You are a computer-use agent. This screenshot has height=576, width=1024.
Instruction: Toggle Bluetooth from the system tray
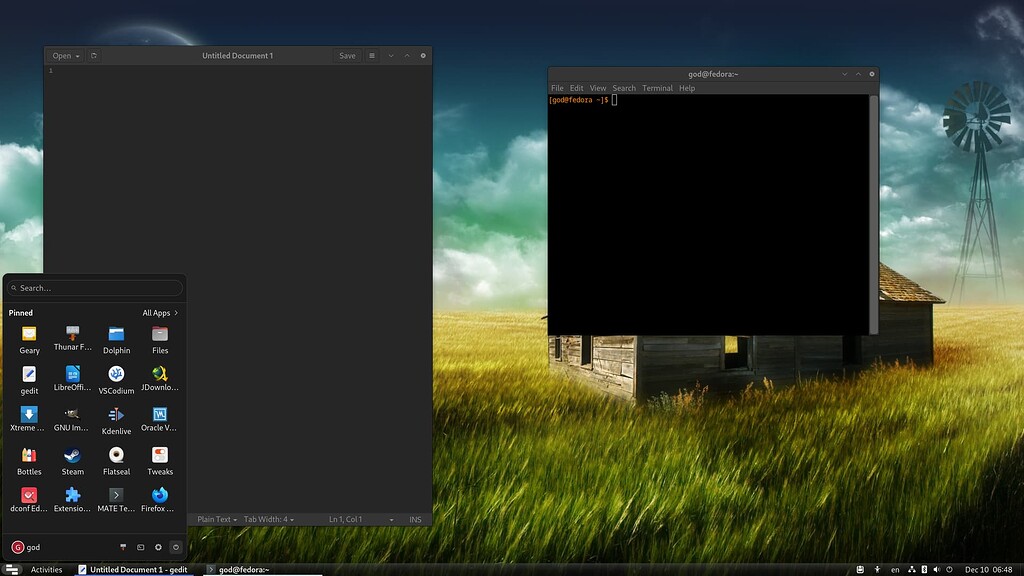coord(922,569)
